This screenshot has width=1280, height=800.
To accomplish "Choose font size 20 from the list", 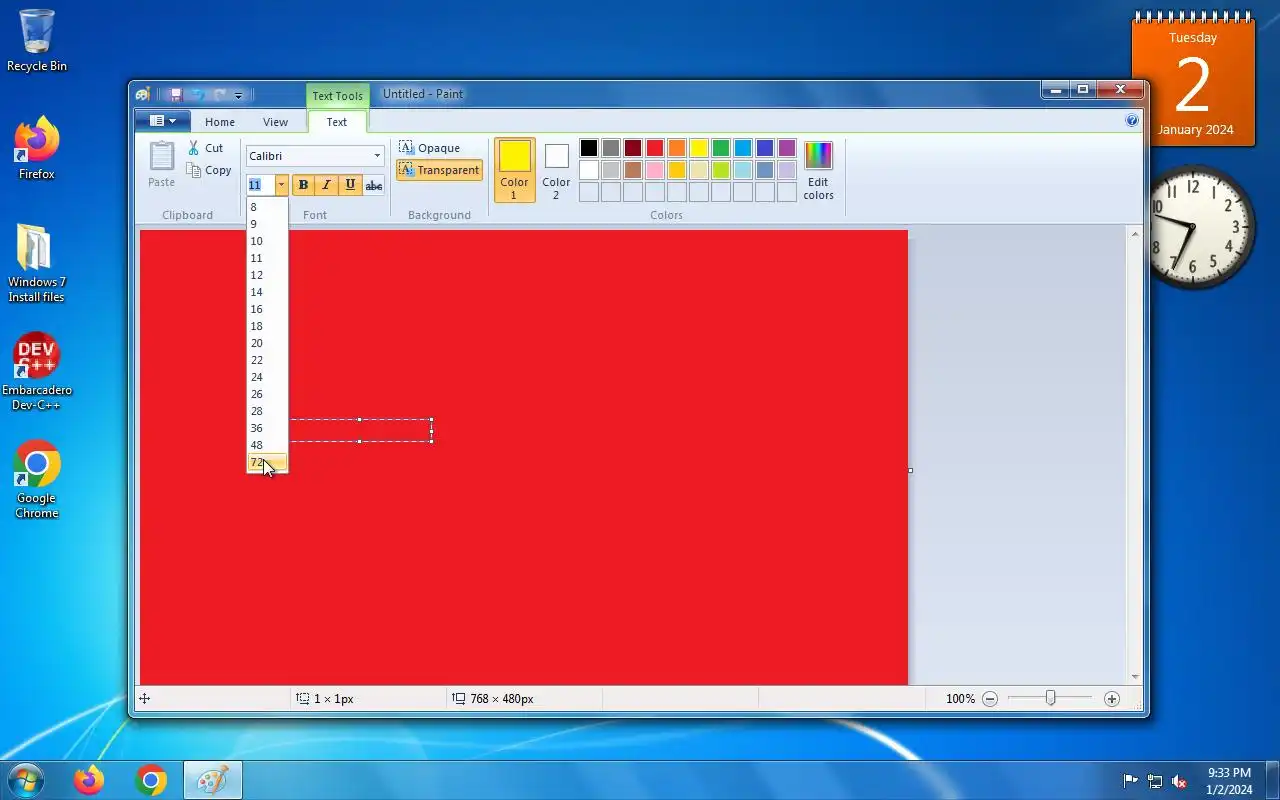I will (267, 343).
